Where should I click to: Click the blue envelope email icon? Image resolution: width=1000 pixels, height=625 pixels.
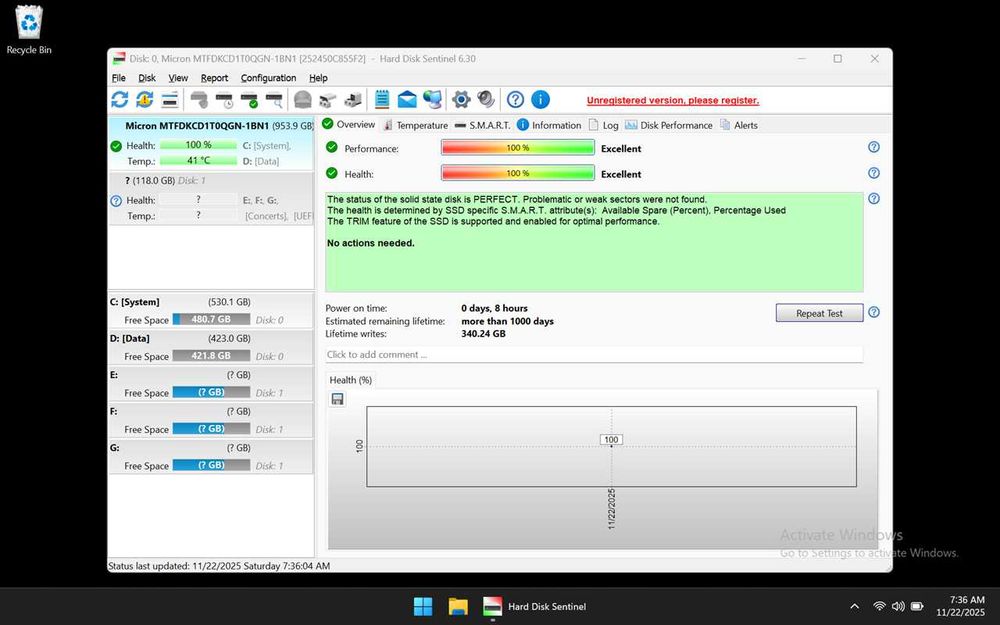407,99
